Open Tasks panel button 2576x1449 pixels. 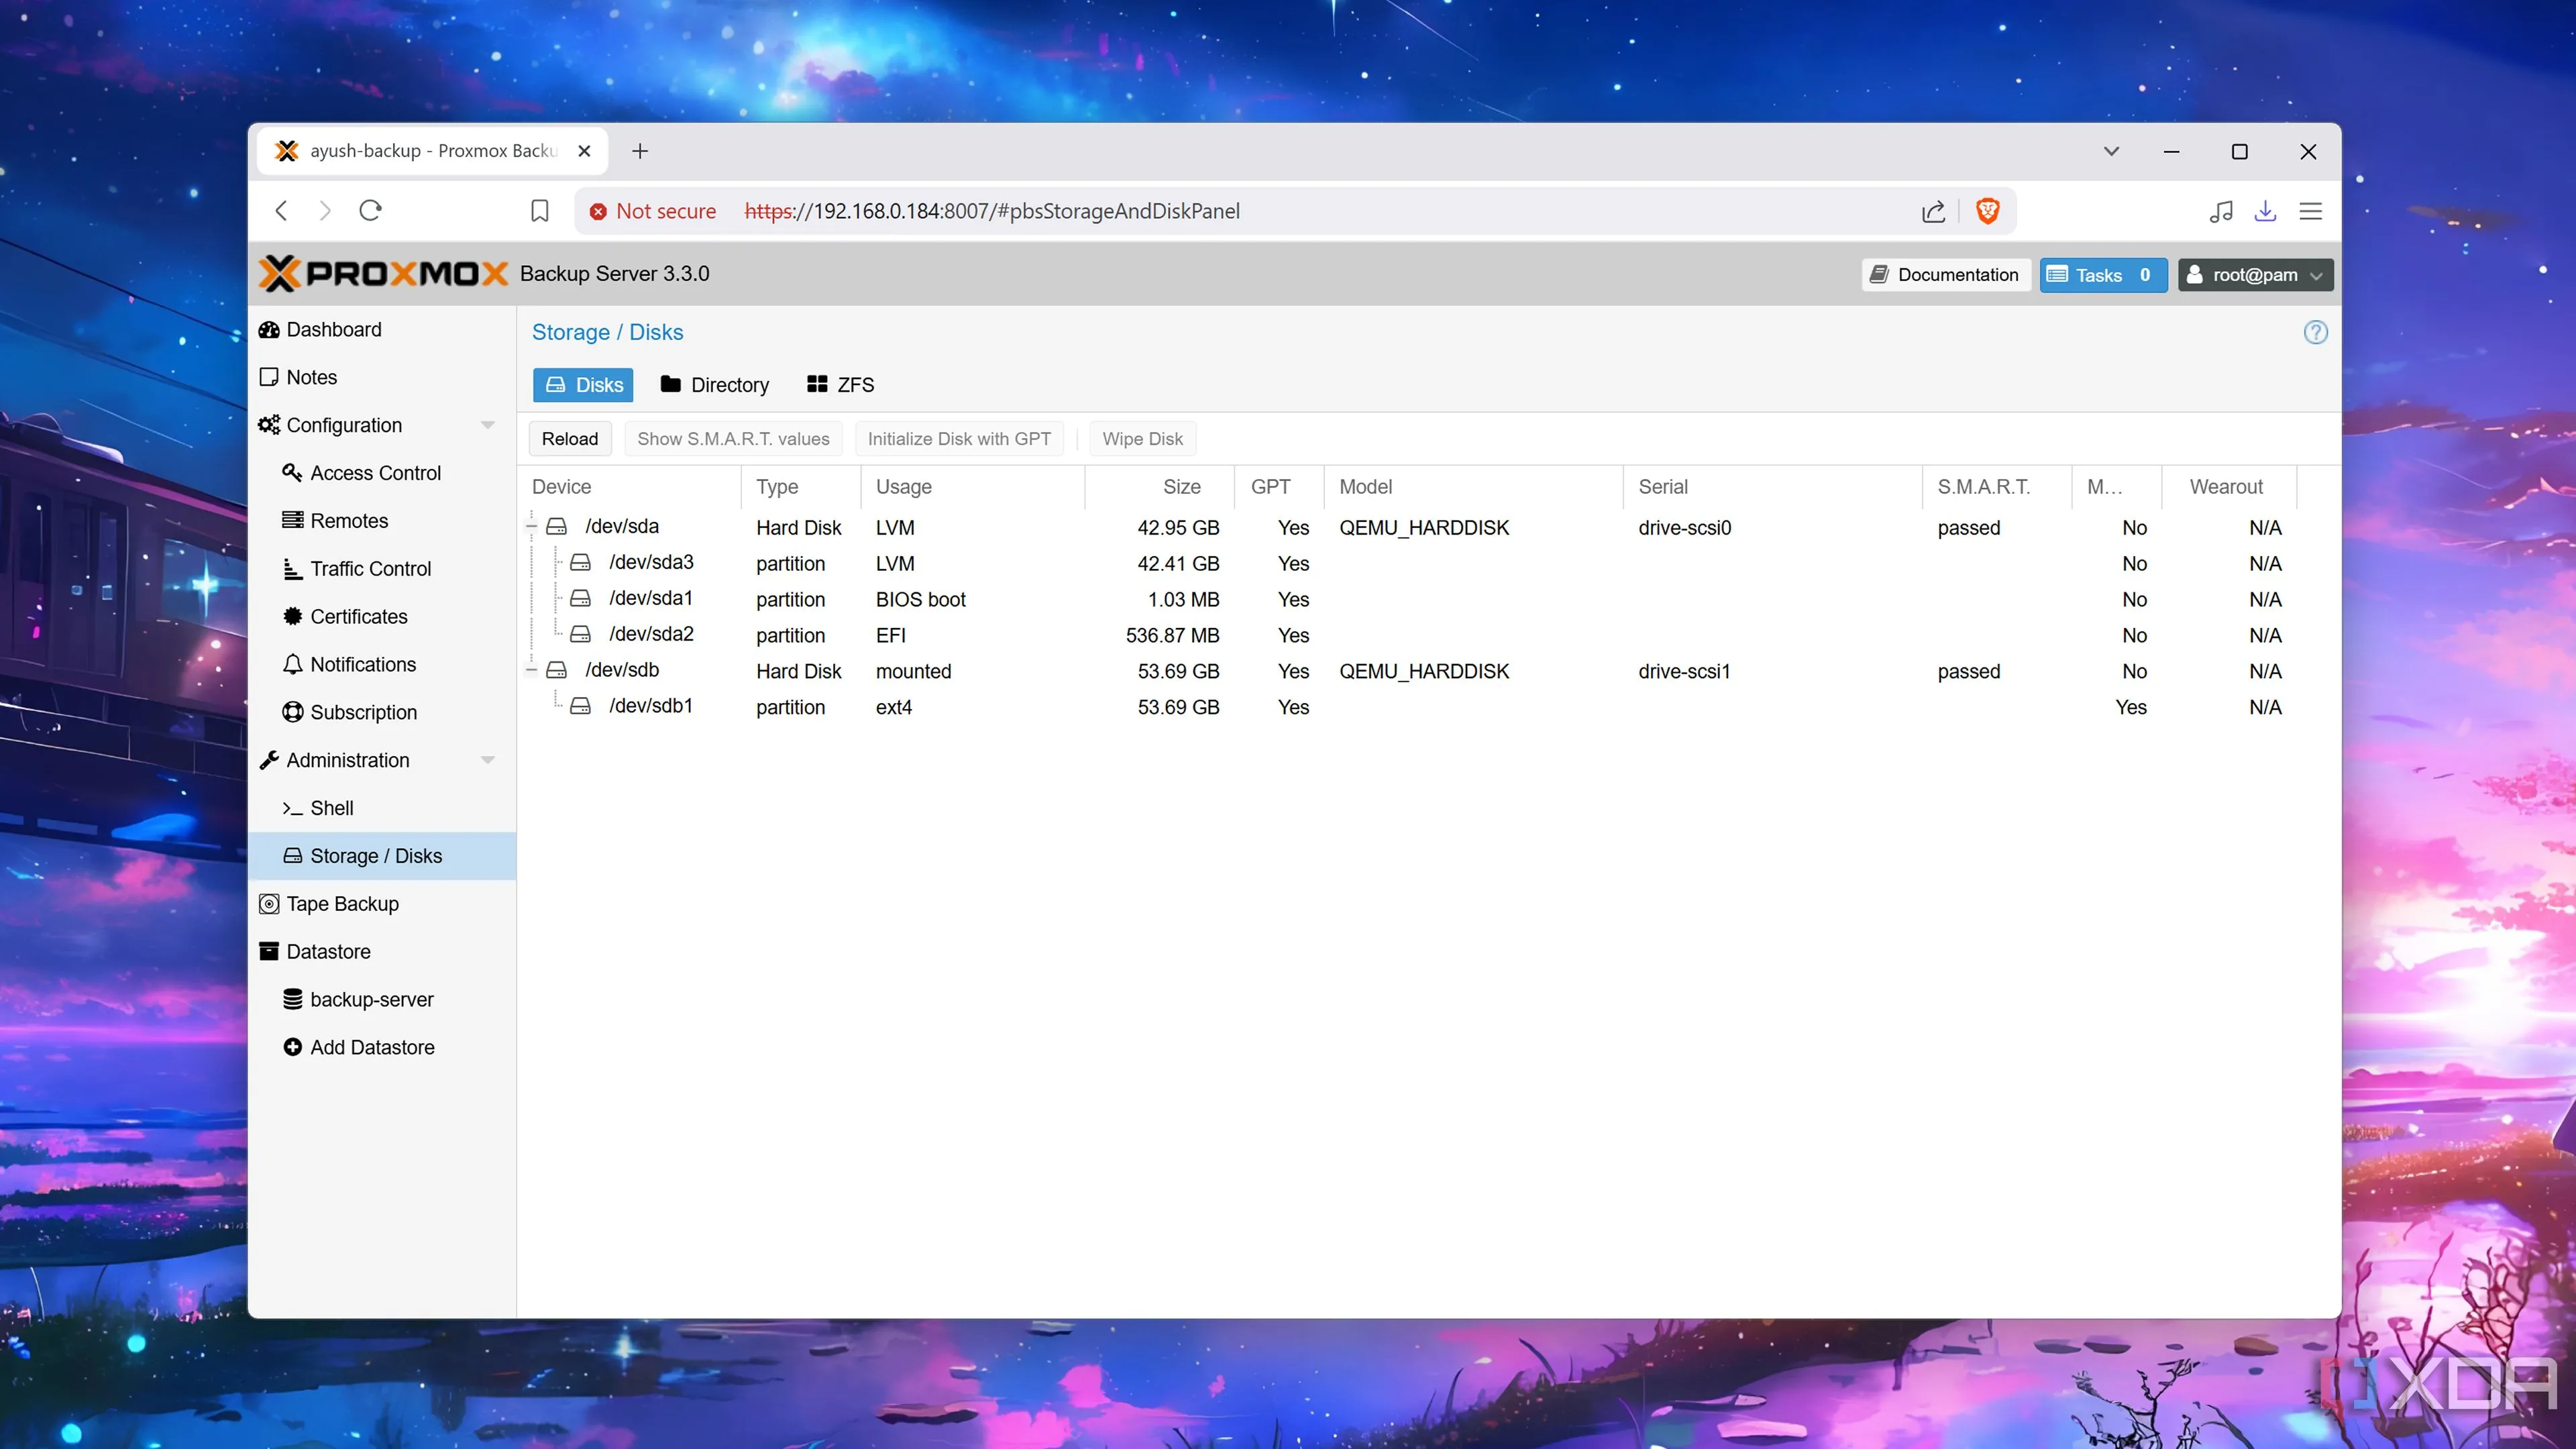tap(2102, 275)
